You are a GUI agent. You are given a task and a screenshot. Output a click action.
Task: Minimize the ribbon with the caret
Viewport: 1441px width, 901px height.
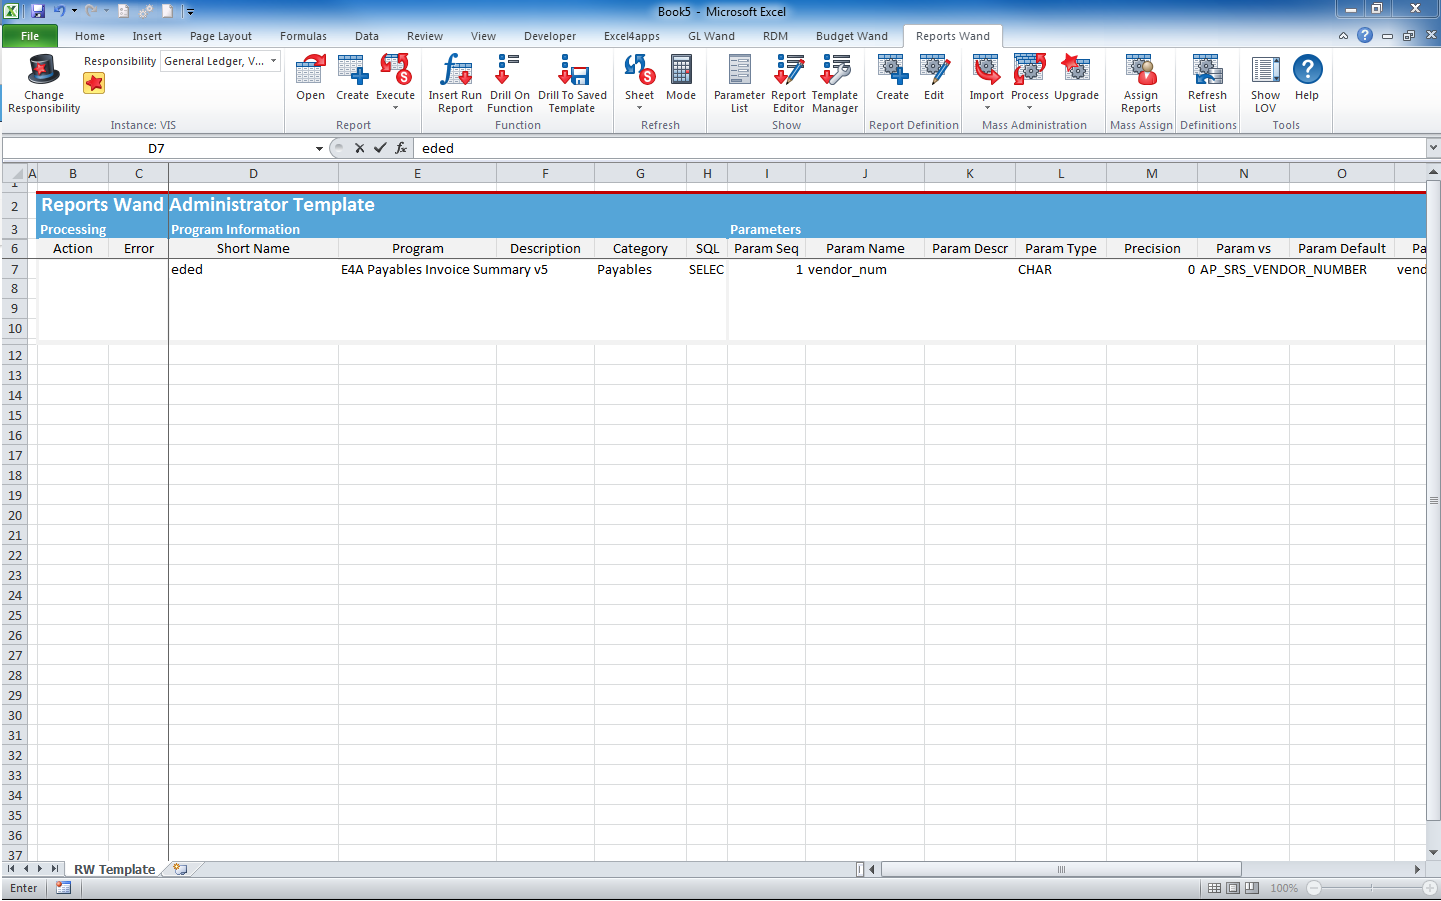point(1343,36)
